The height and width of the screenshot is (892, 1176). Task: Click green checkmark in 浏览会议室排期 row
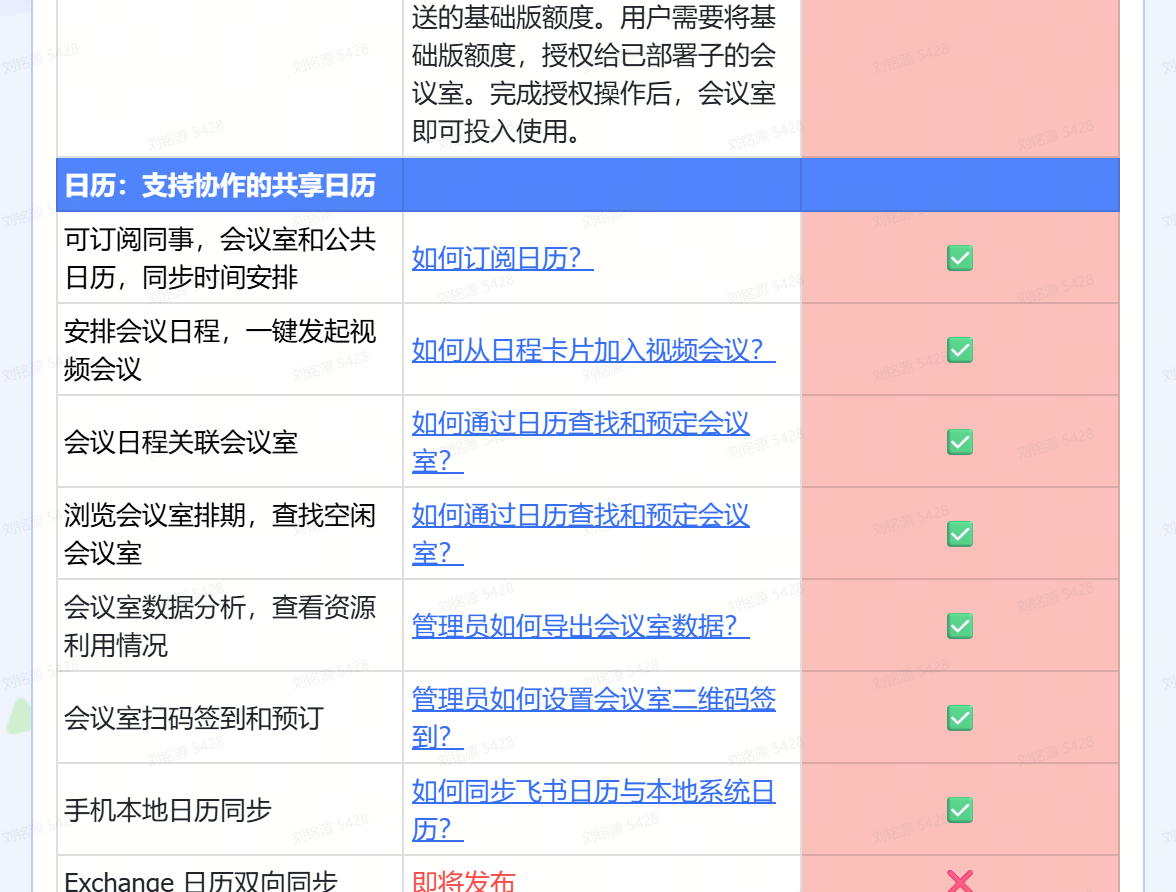point(960,533)
